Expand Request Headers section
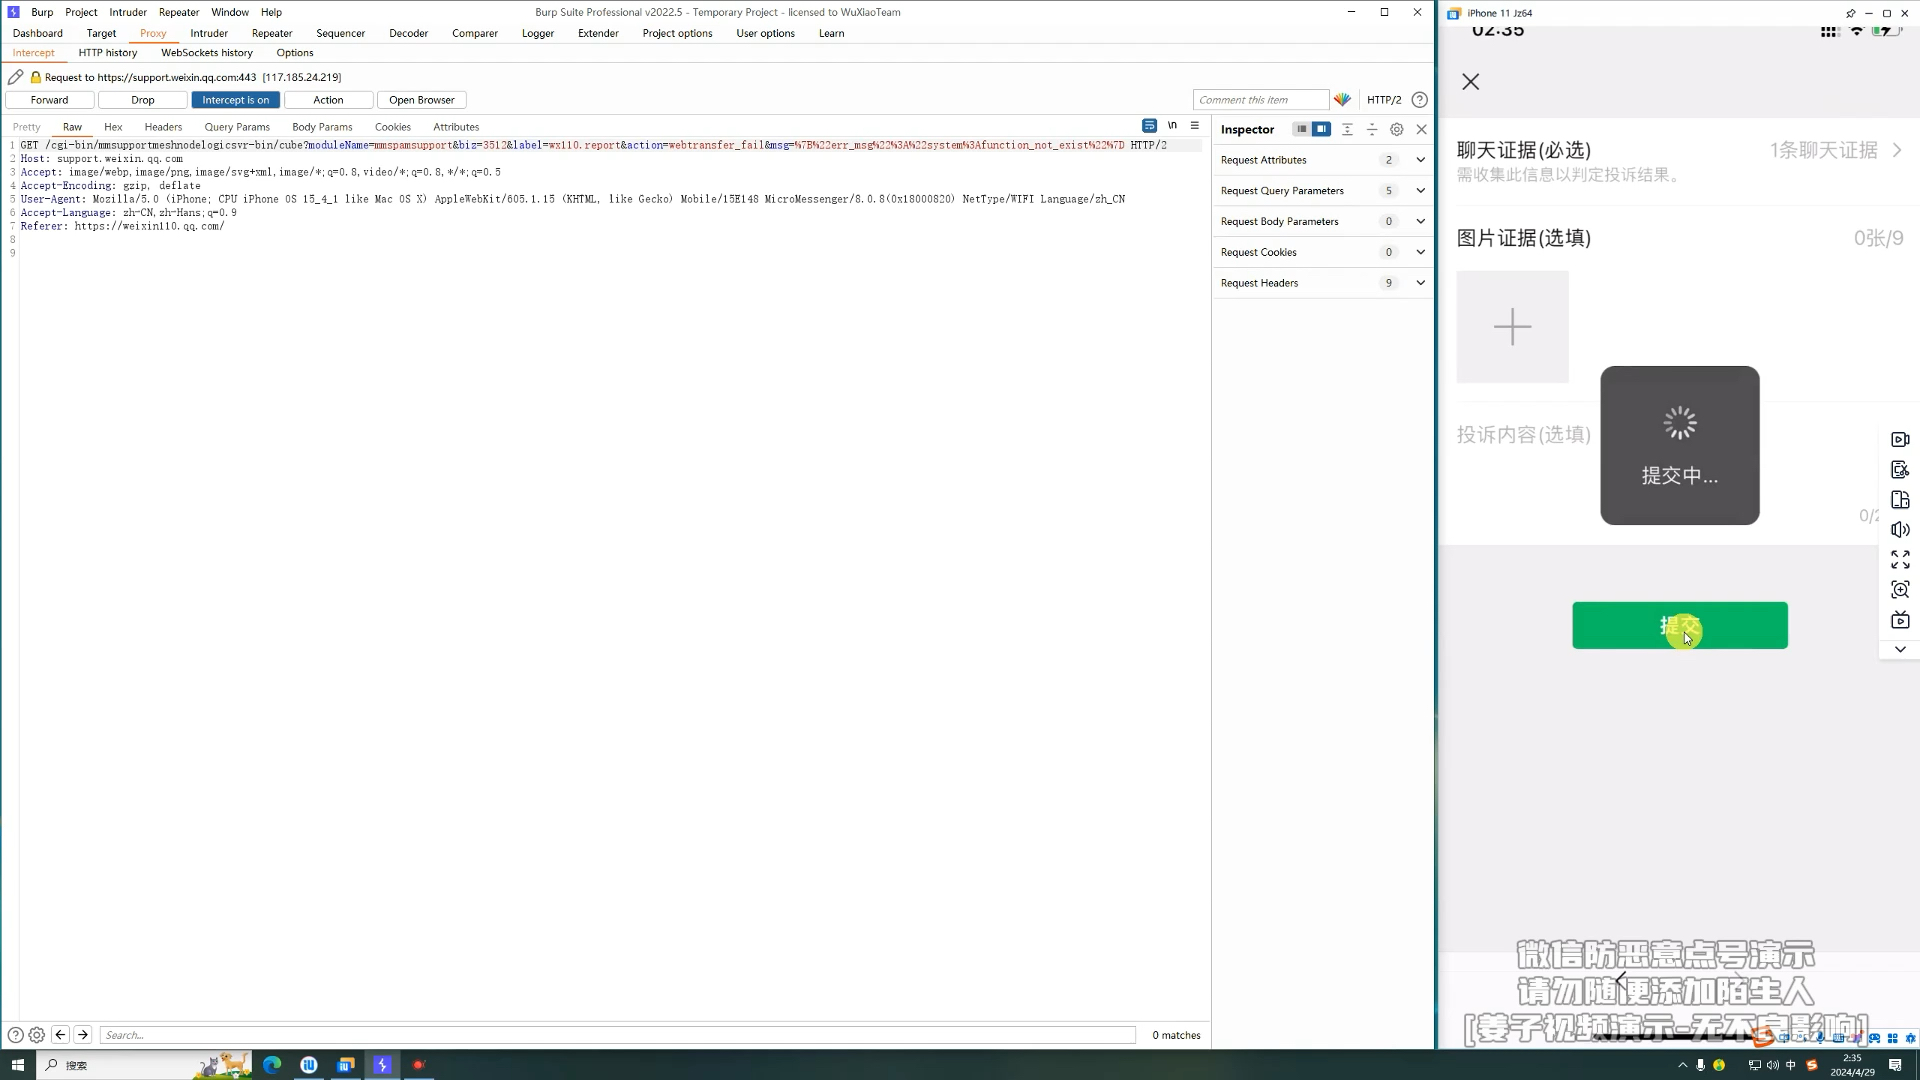The height and width of the screenshot is (1080, 1920). coord(1420,283)
